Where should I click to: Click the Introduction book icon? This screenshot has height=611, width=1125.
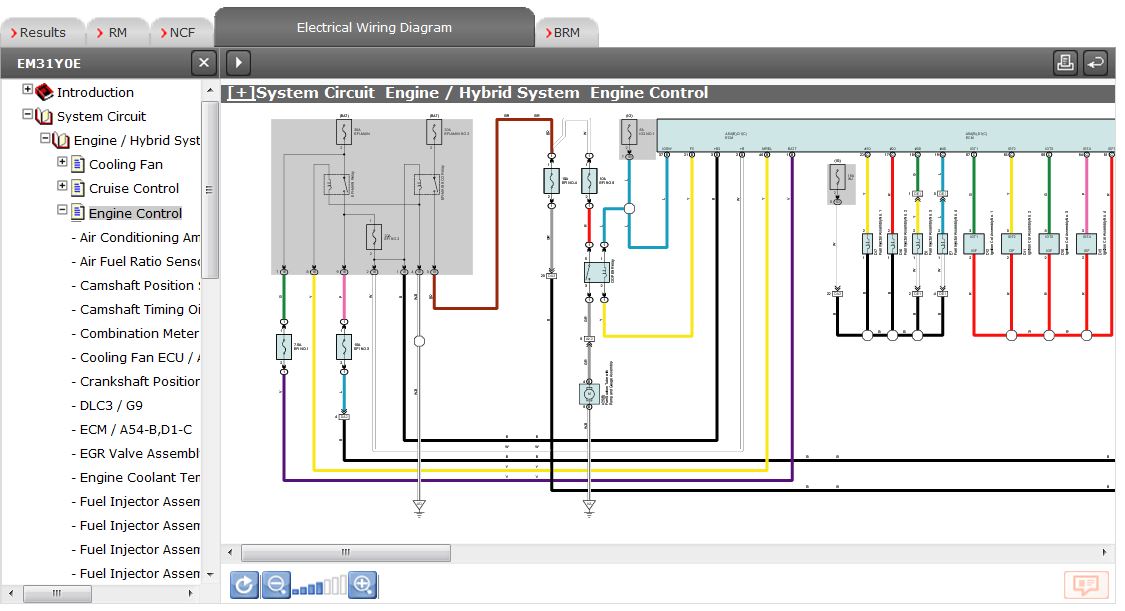click(x=44, y=92)
